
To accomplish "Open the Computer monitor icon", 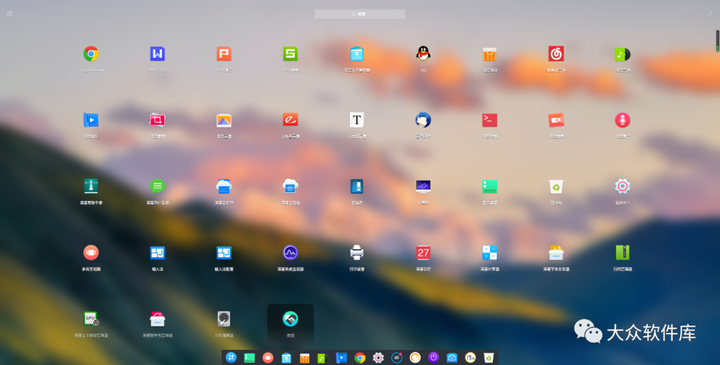I will (x=423, y=186).
